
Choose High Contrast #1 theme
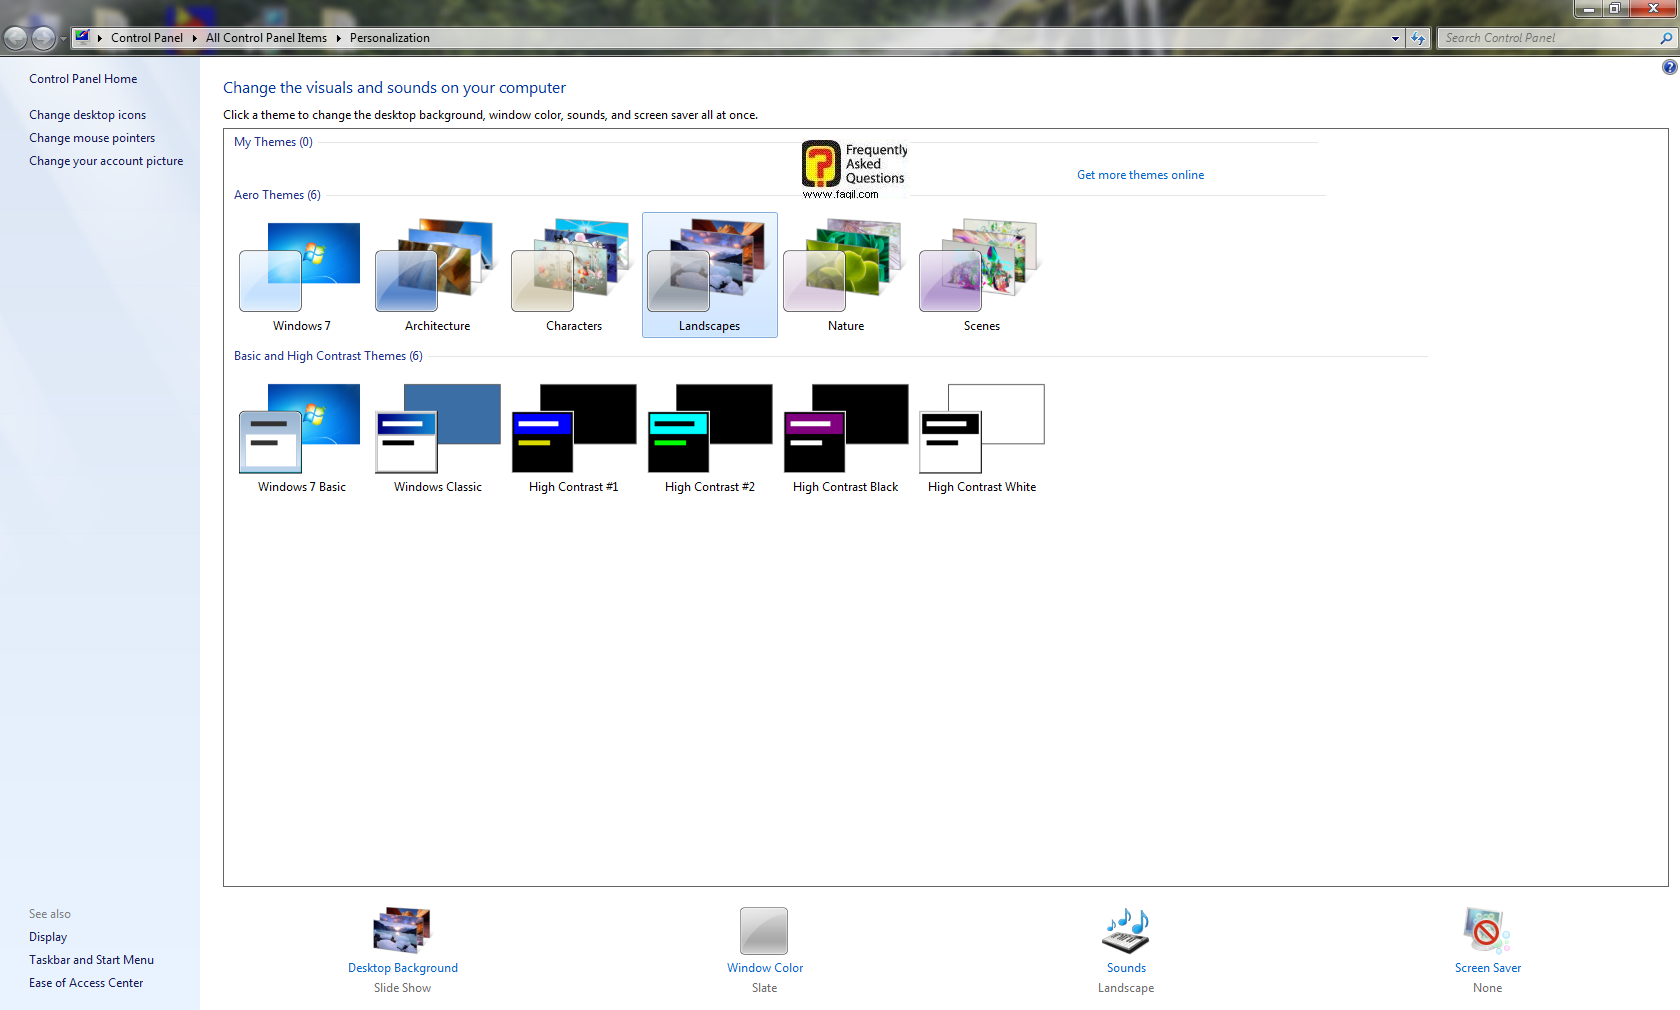(573, 437)
